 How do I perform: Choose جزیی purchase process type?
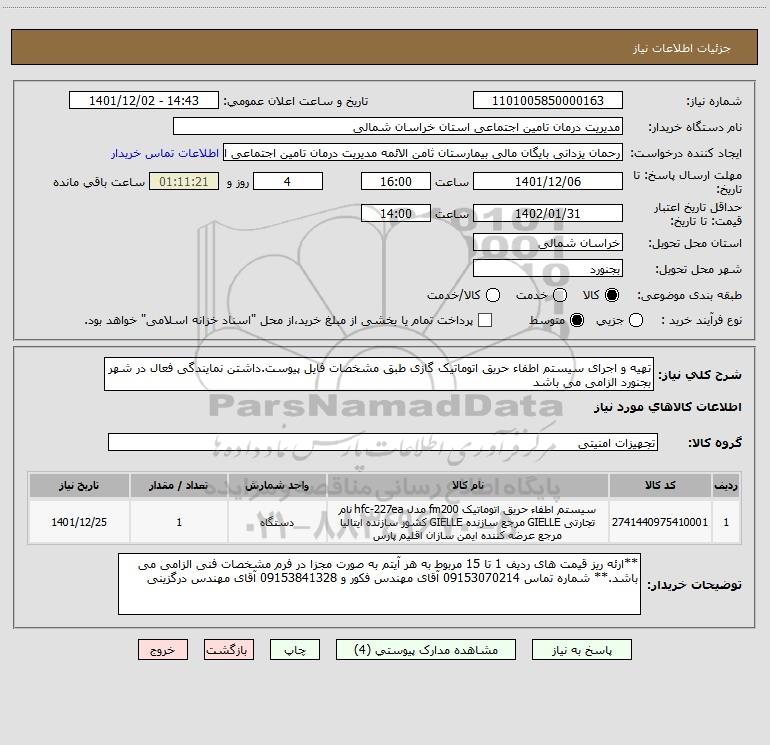click(x=635, y=320)
